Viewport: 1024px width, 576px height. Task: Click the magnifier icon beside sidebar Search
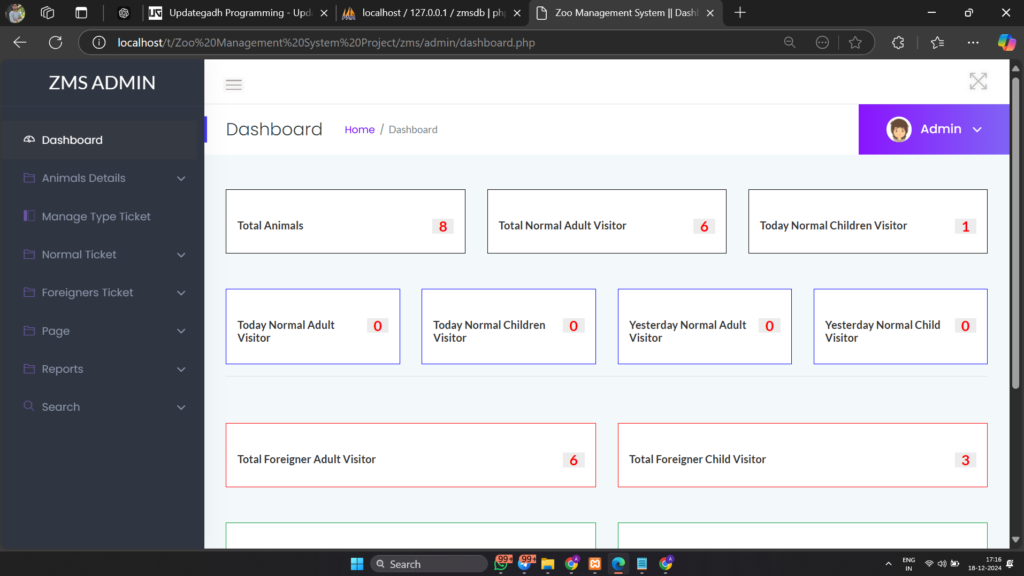pyautogui.click(x=29, y=406)
